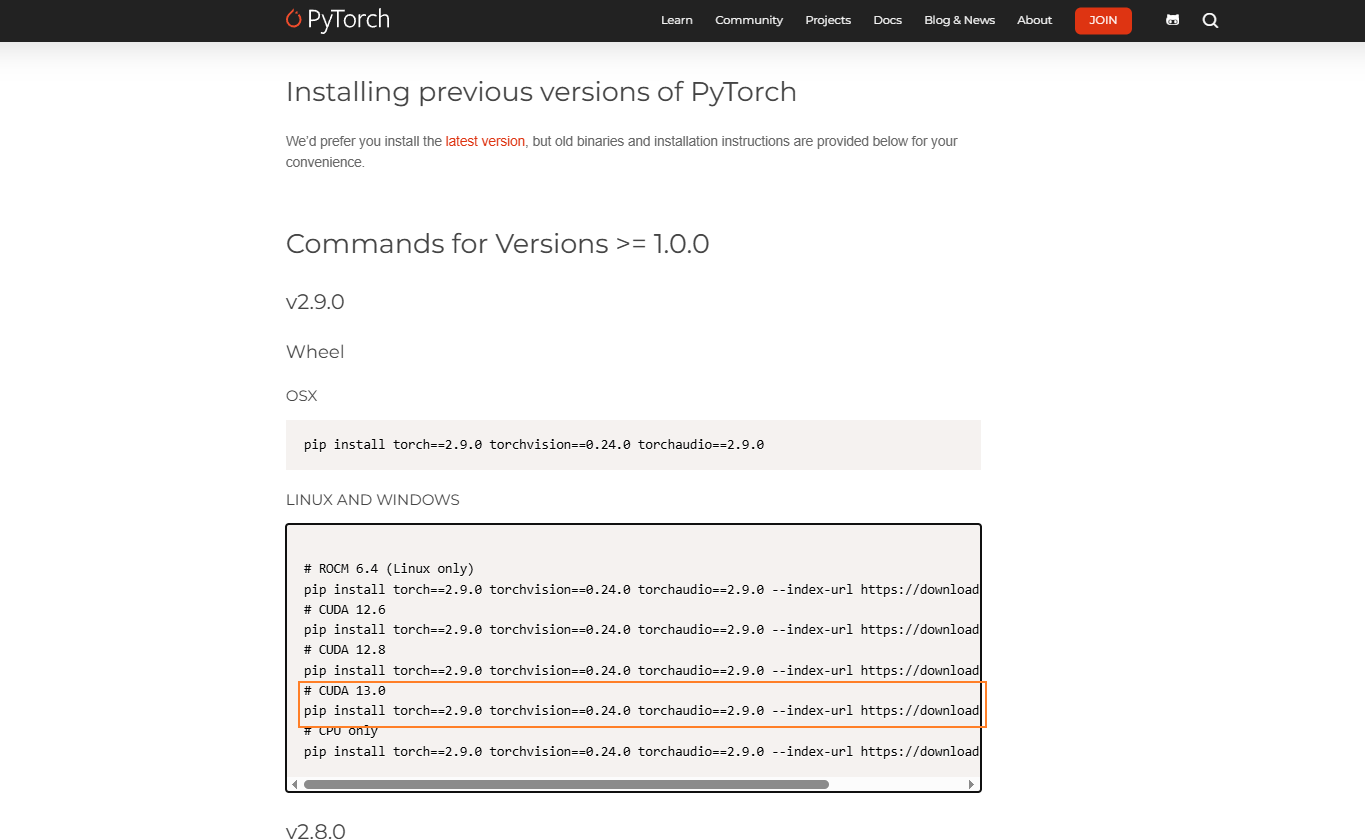Expand the Community menu
The image size is (1365, 839).
(748, 20)
